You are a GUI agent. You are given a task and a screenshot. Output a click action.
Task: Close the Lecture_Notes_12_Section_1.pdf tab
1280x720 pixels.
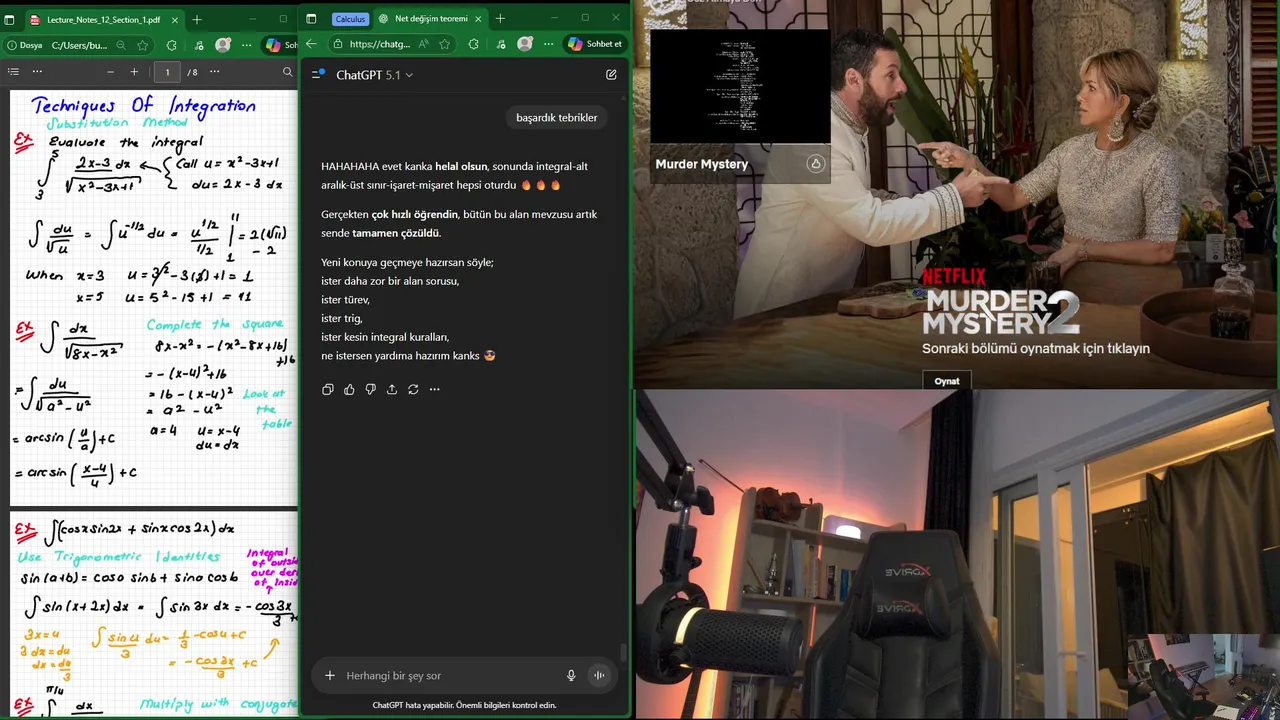coord(175,19)
